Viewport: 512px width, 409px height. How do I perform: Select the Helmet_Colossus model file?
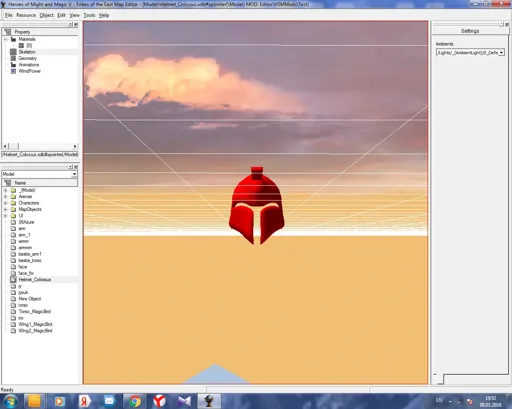(x=35, y=280)
